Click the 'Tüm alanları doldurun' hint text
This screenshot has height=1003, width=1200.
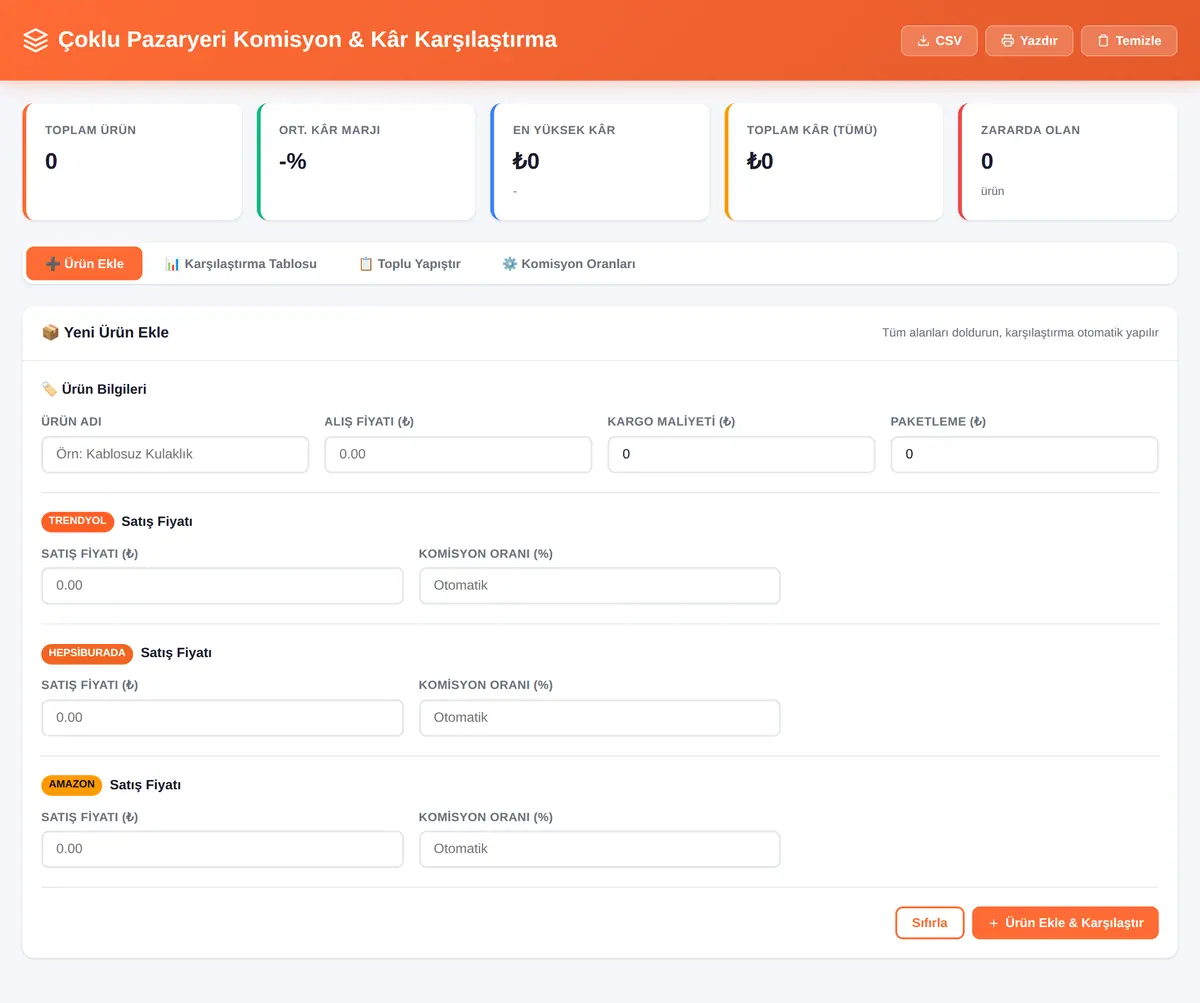1020,332
